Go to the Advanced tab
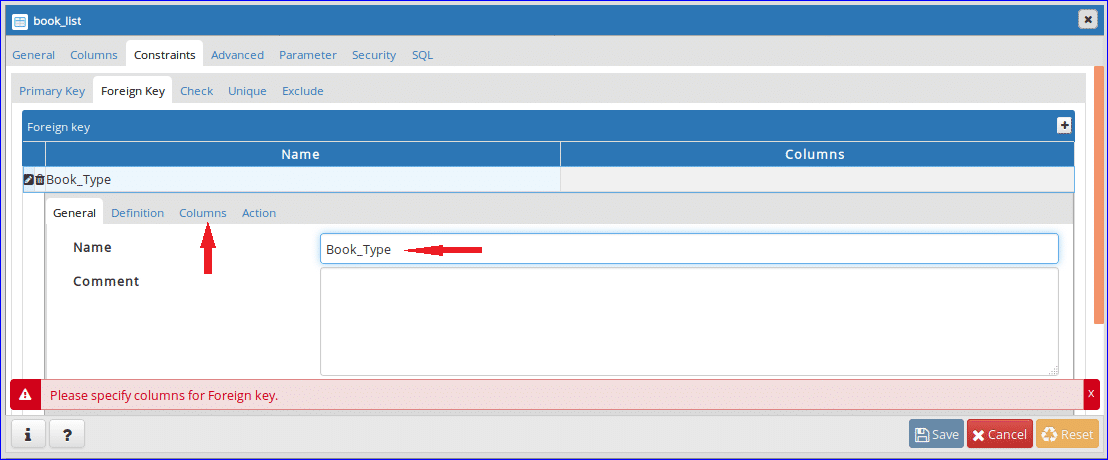 (x=237, y=54)
